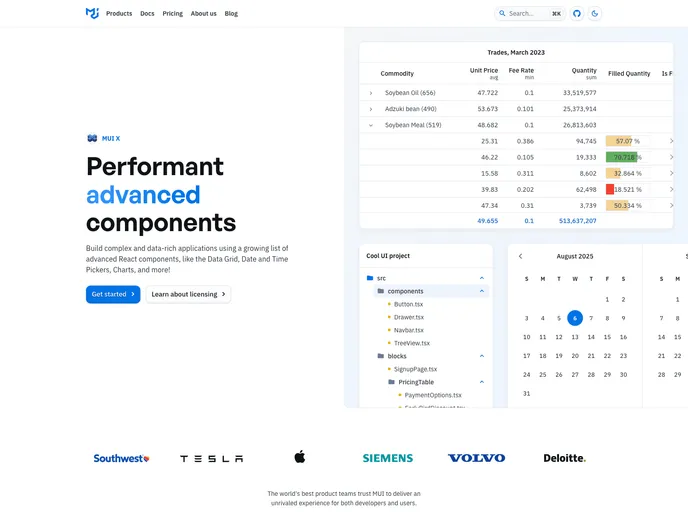Image resolution: width=688 pixels, height=512 pixels.
Task: Select Button.tsx in the tree
Action: coord(408,304)
